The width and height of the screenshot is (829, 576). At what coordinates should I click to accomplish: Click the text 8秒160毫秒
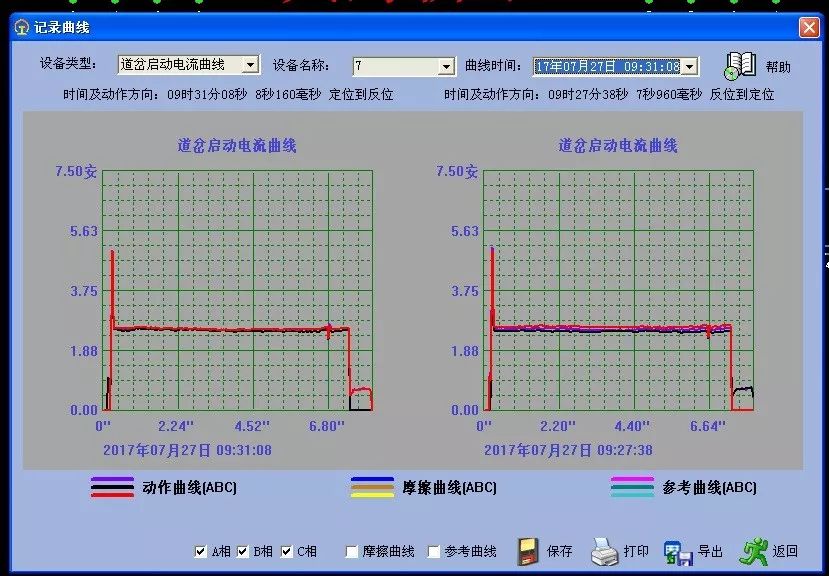pos(288,95)
